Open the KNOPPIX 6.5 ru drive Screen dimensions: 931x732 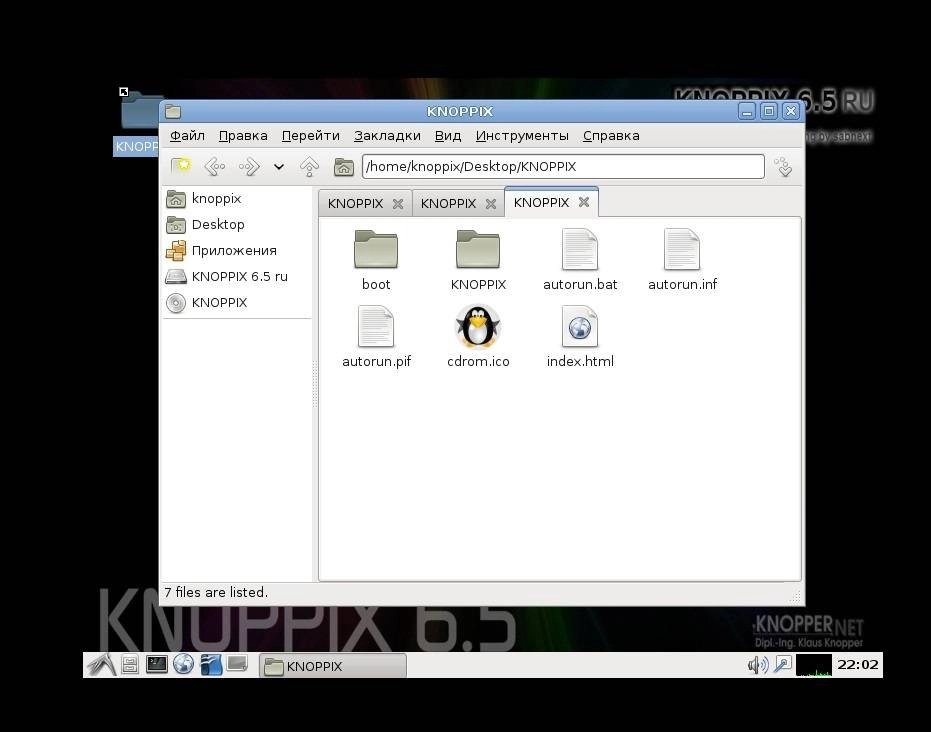pos(226,276)
